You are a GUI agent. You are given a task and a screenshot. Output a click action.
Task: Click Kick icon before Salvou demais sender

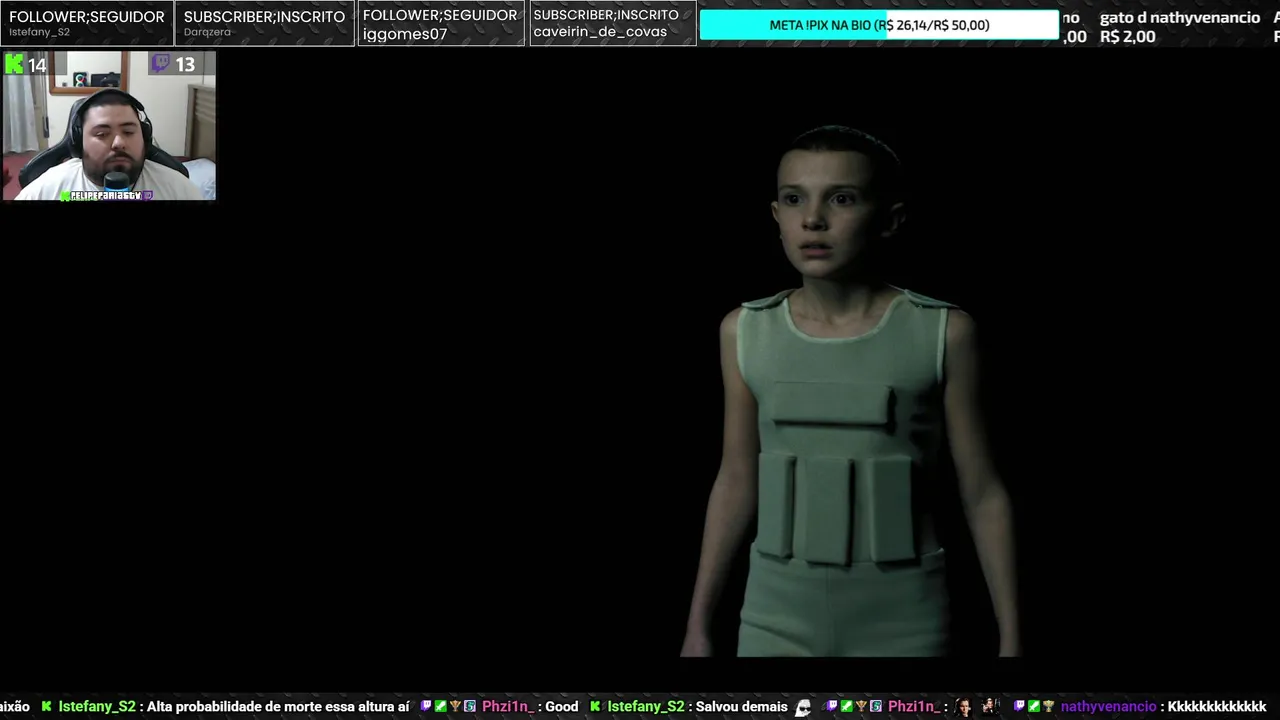[x=596, y=706]
